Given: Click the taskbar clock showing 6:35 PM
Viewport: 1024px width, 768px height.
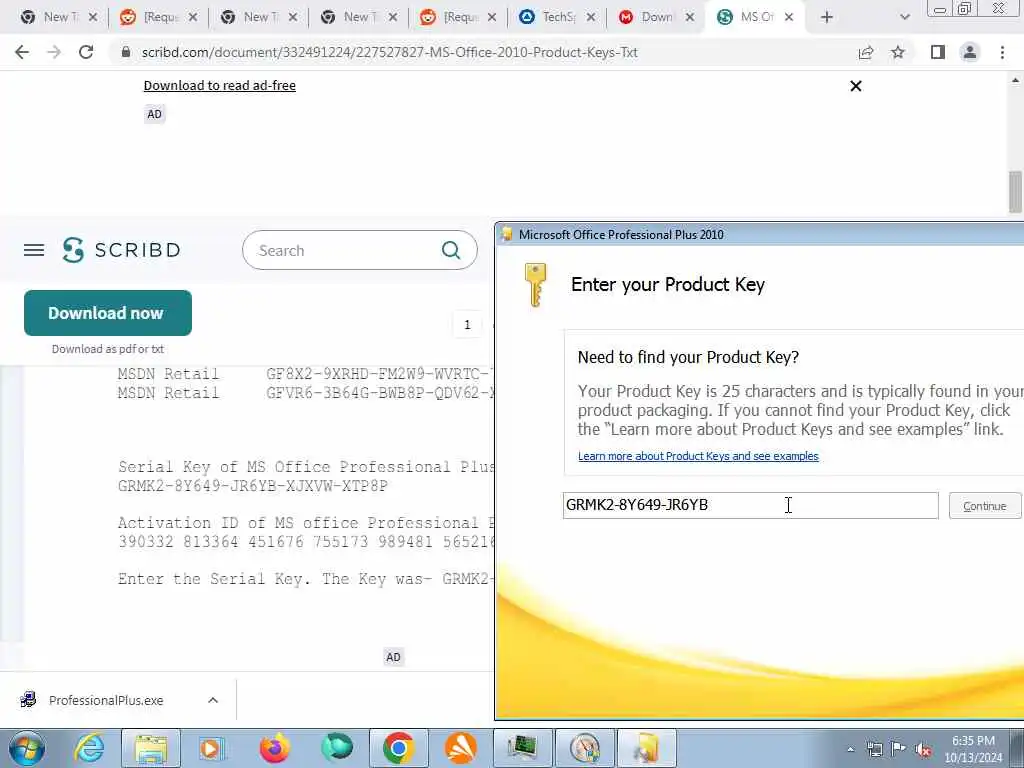Looking at the screenshot, I should [x=973, y=749].
